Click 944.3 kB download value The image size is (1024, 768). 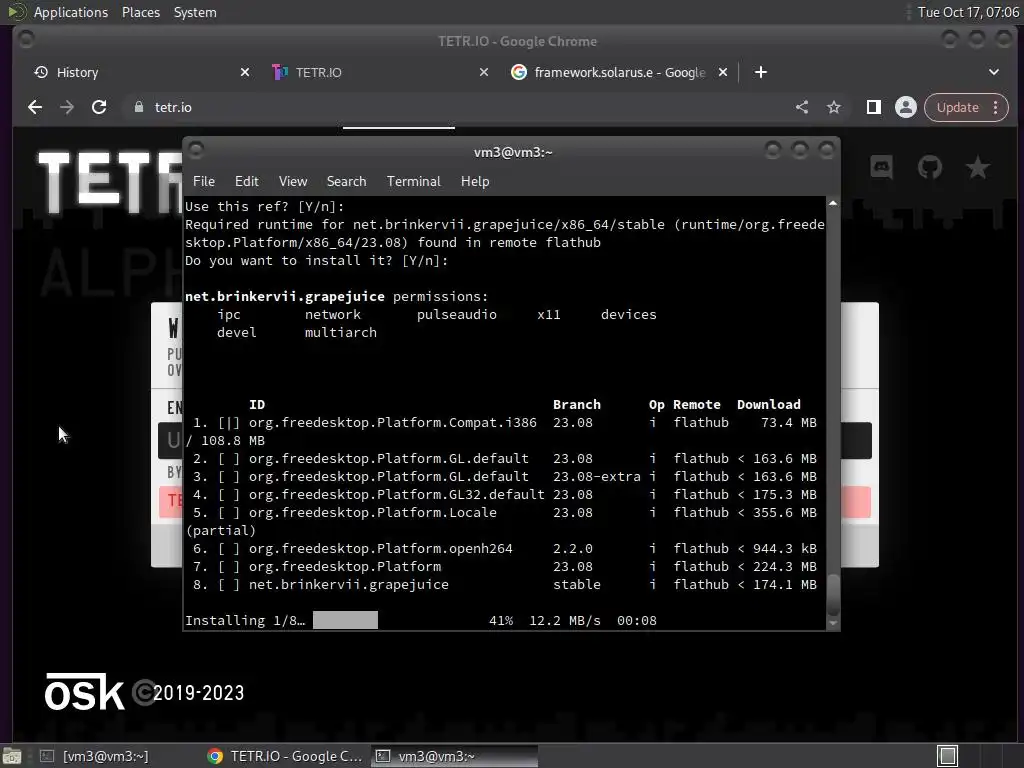click(x=785, y=549)
